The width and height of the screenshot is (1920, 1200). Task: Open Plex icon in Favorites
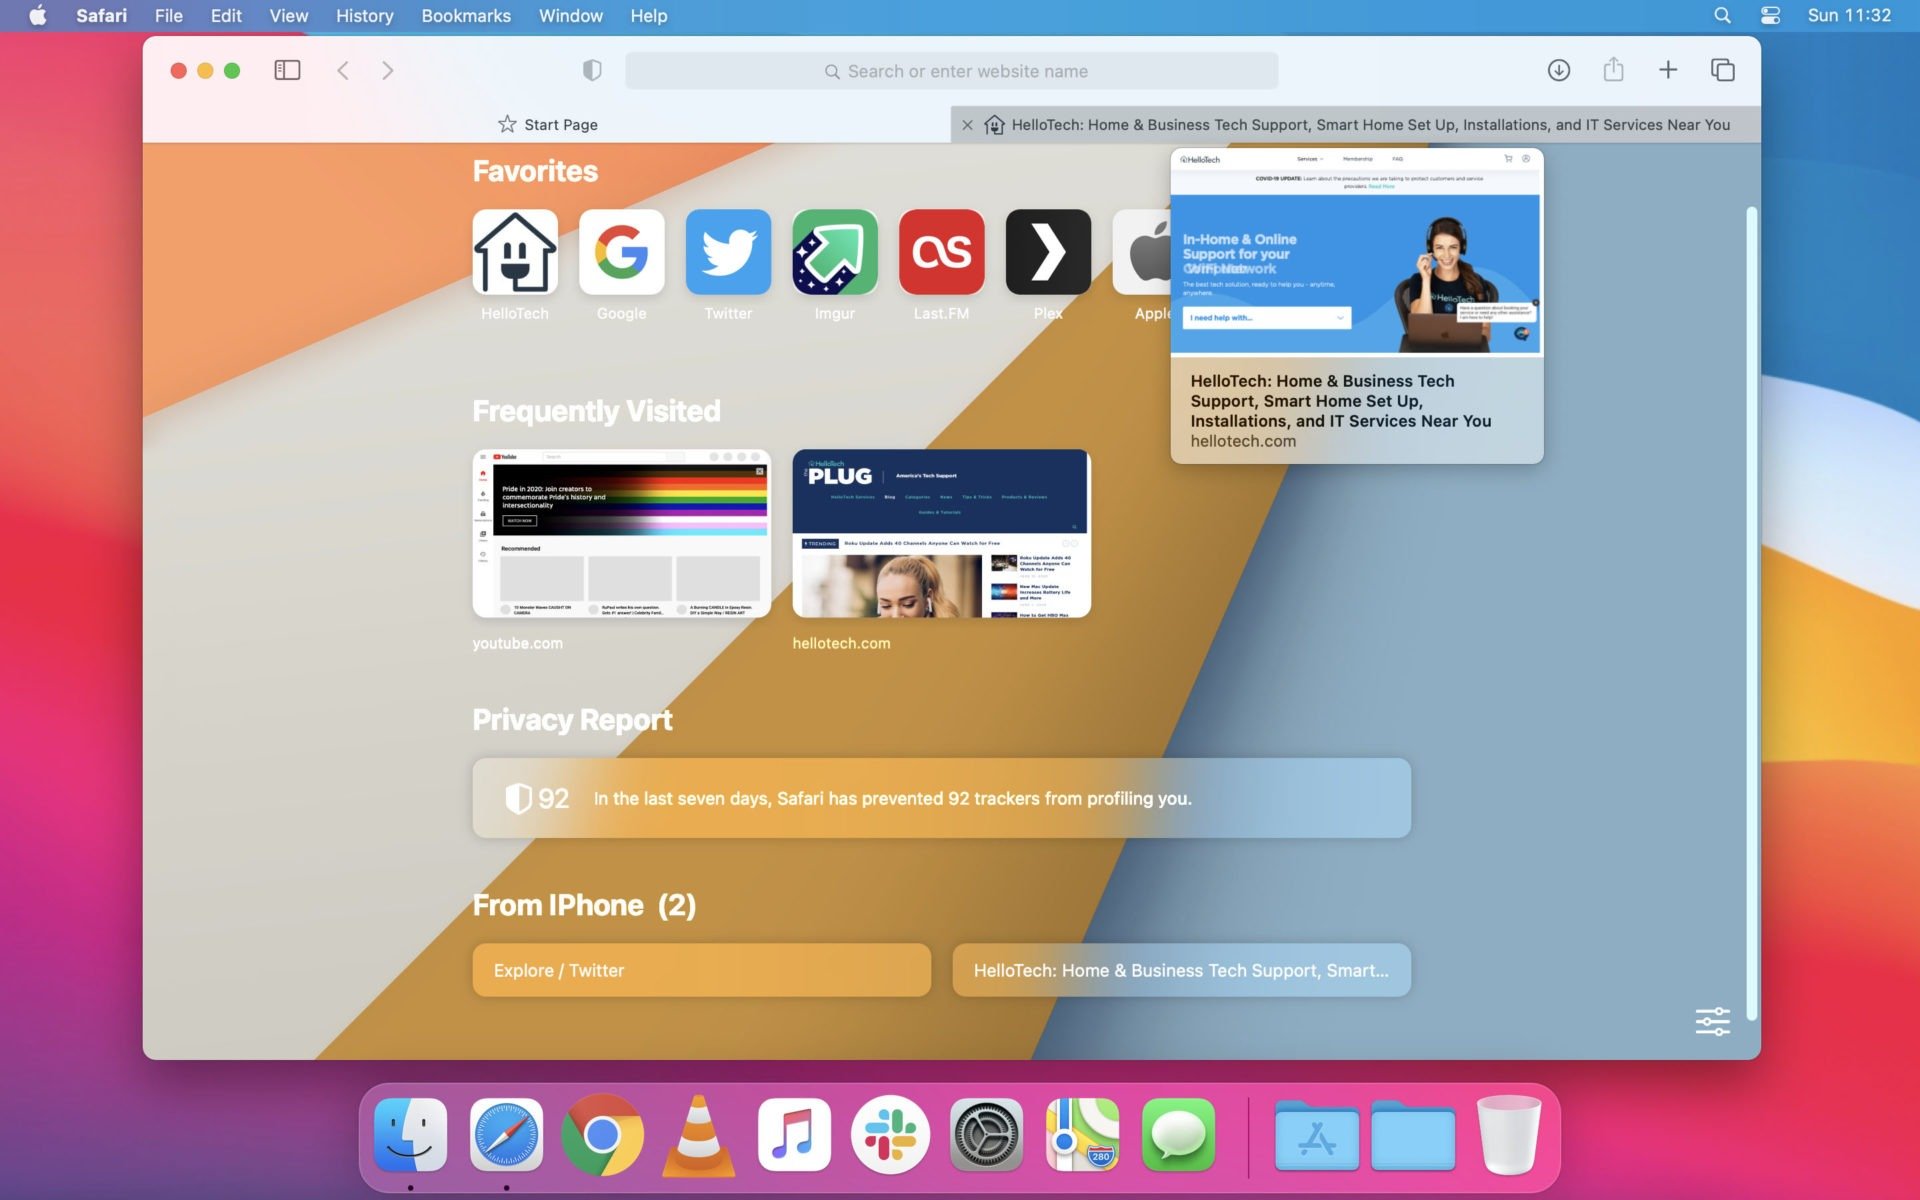1048,252
